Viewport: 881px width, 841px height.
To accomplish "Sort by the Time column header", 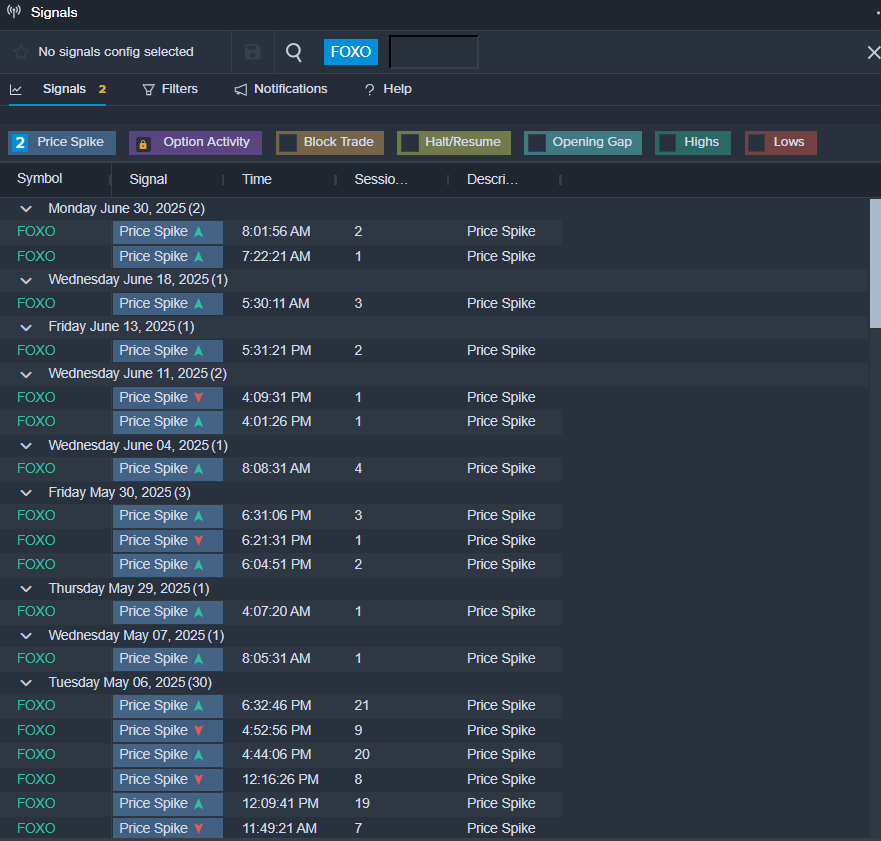I will pyautogui.click(x=257, y=179).
